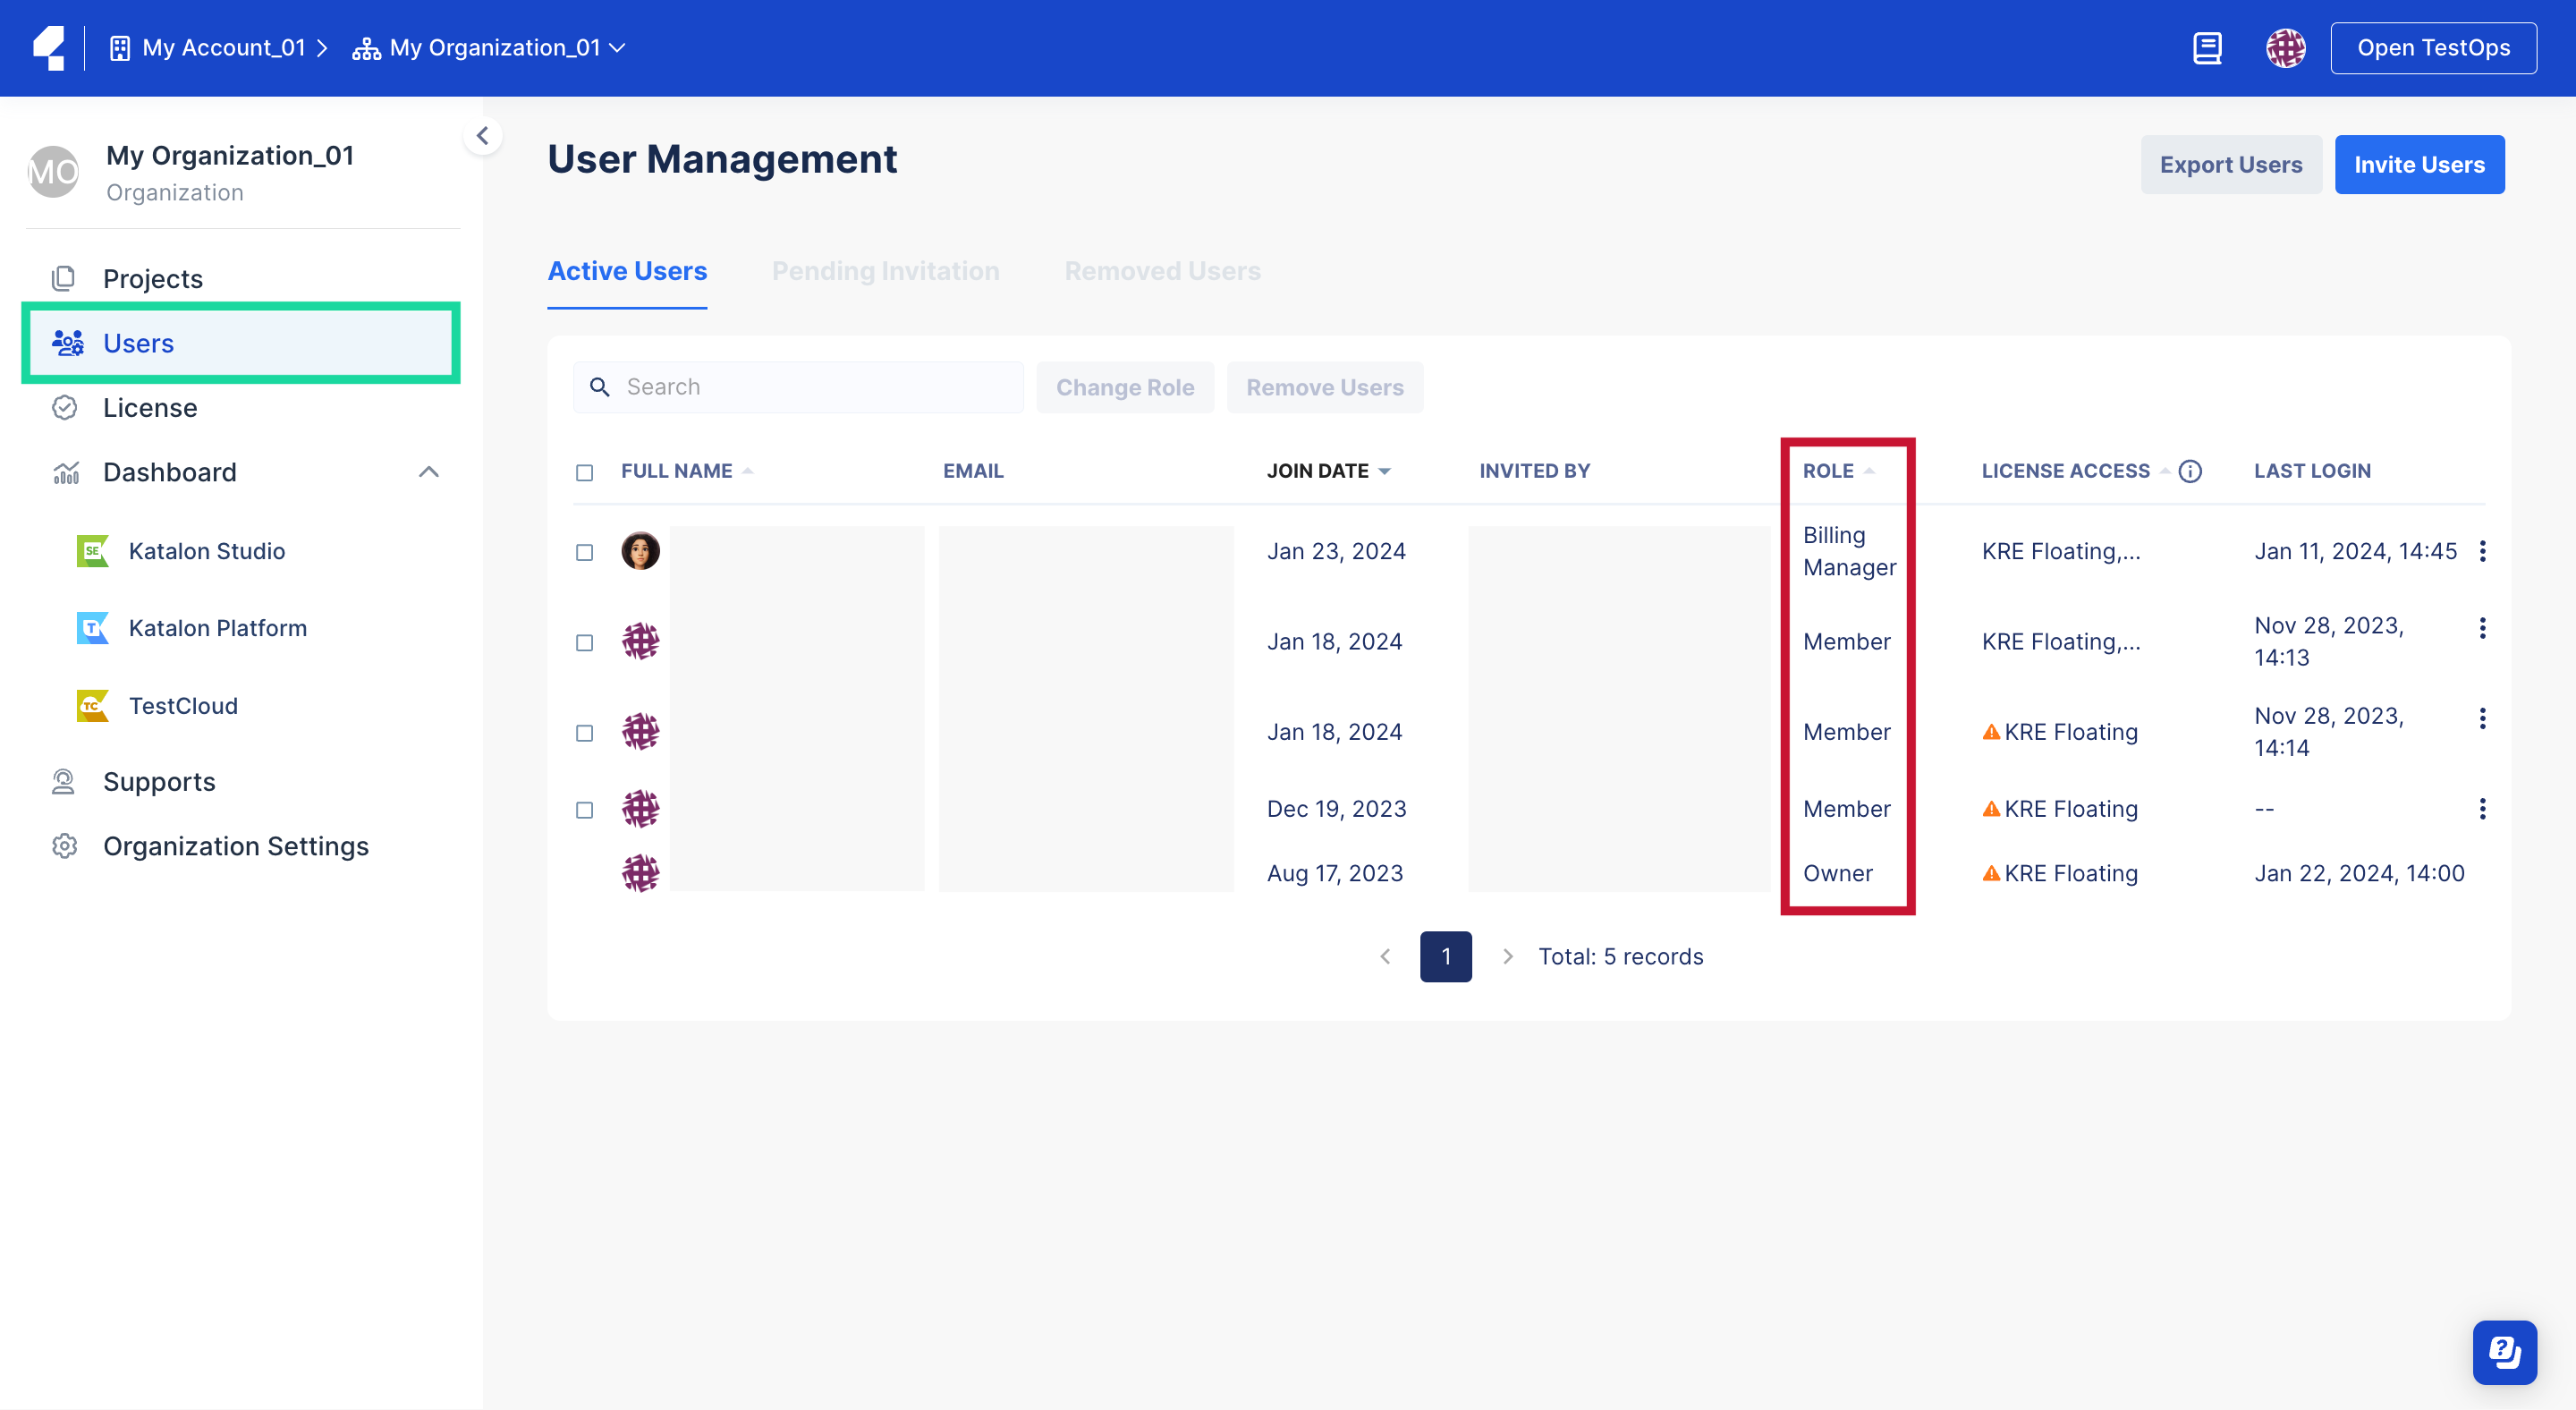Viewport: 2576px width, 1410px height.
Task: Open the Katalon Studio dashboard in sidebar
Action: click(206, 550)
